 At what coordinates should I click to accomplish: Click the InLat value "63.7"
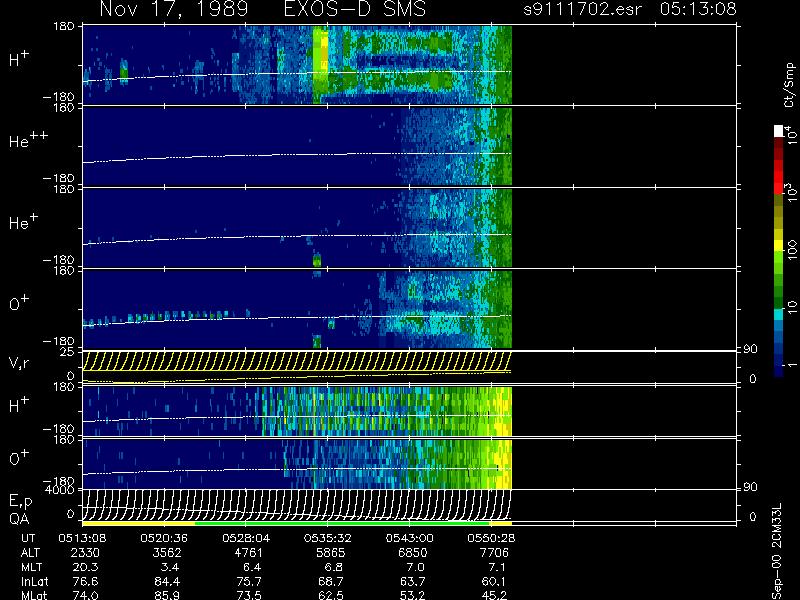coord(415,581)
